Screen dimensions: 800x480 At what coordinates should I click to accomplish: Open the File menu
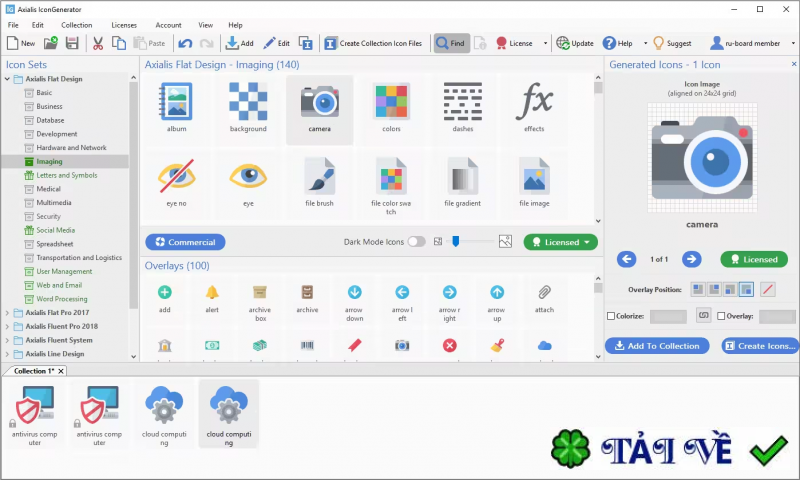pos(13,25)
